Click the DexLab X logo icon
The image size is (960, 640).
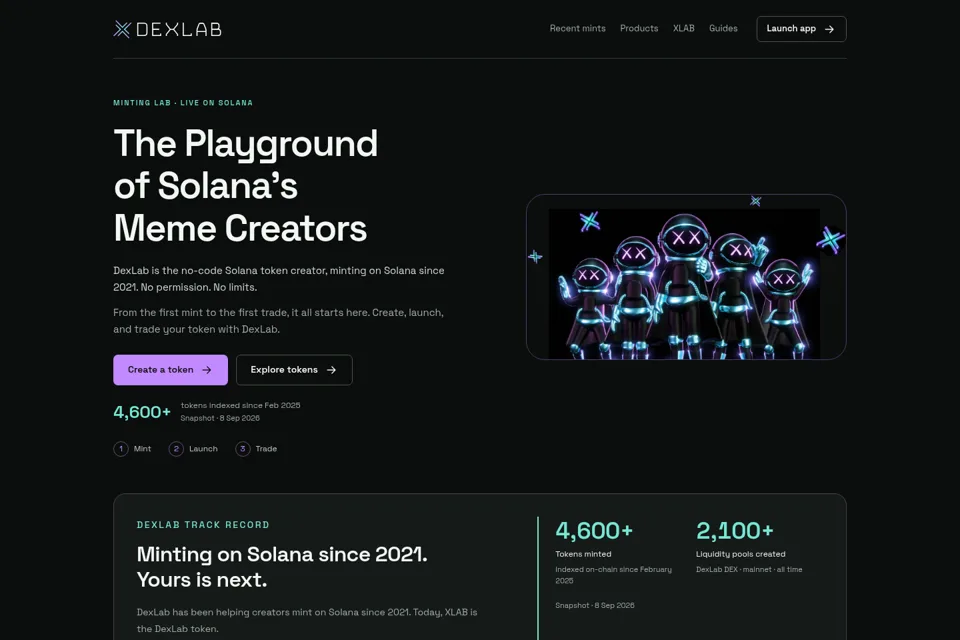(x=122, y=29)
